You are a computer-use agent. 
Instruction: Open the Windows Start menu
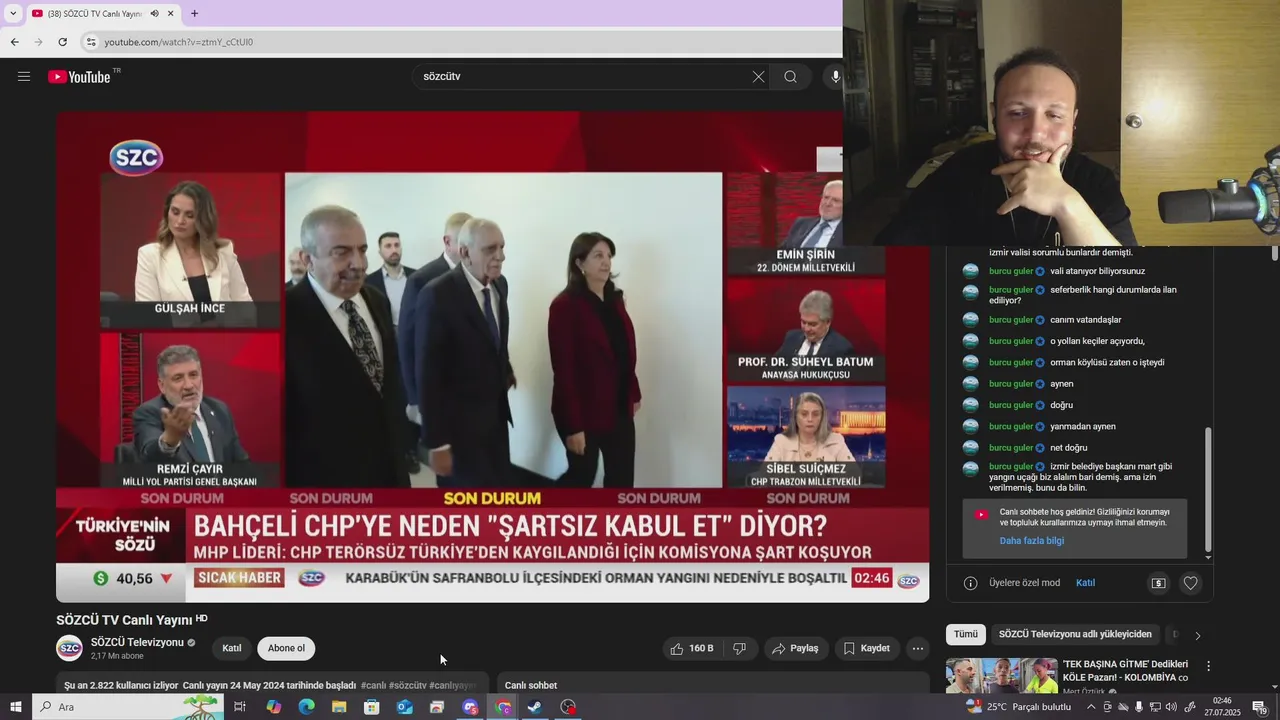[x=15, y=707]
